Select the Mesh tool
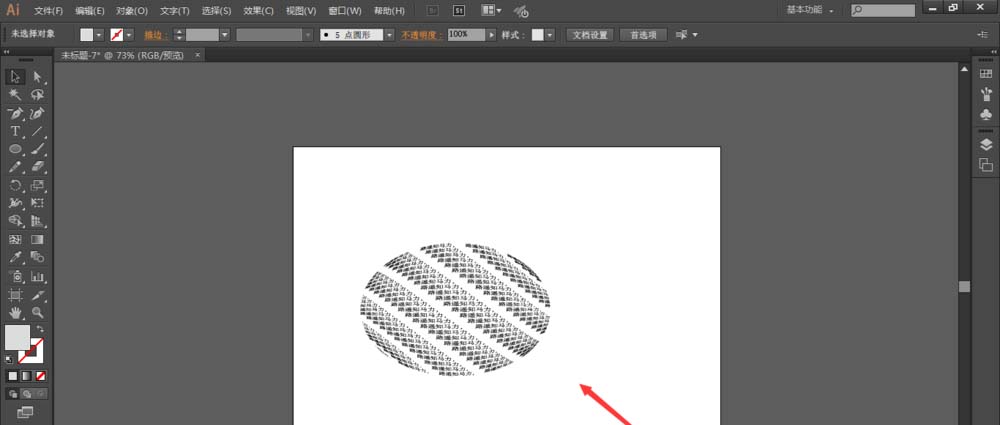The image size is (1000, 425). (x=15, y=240)
